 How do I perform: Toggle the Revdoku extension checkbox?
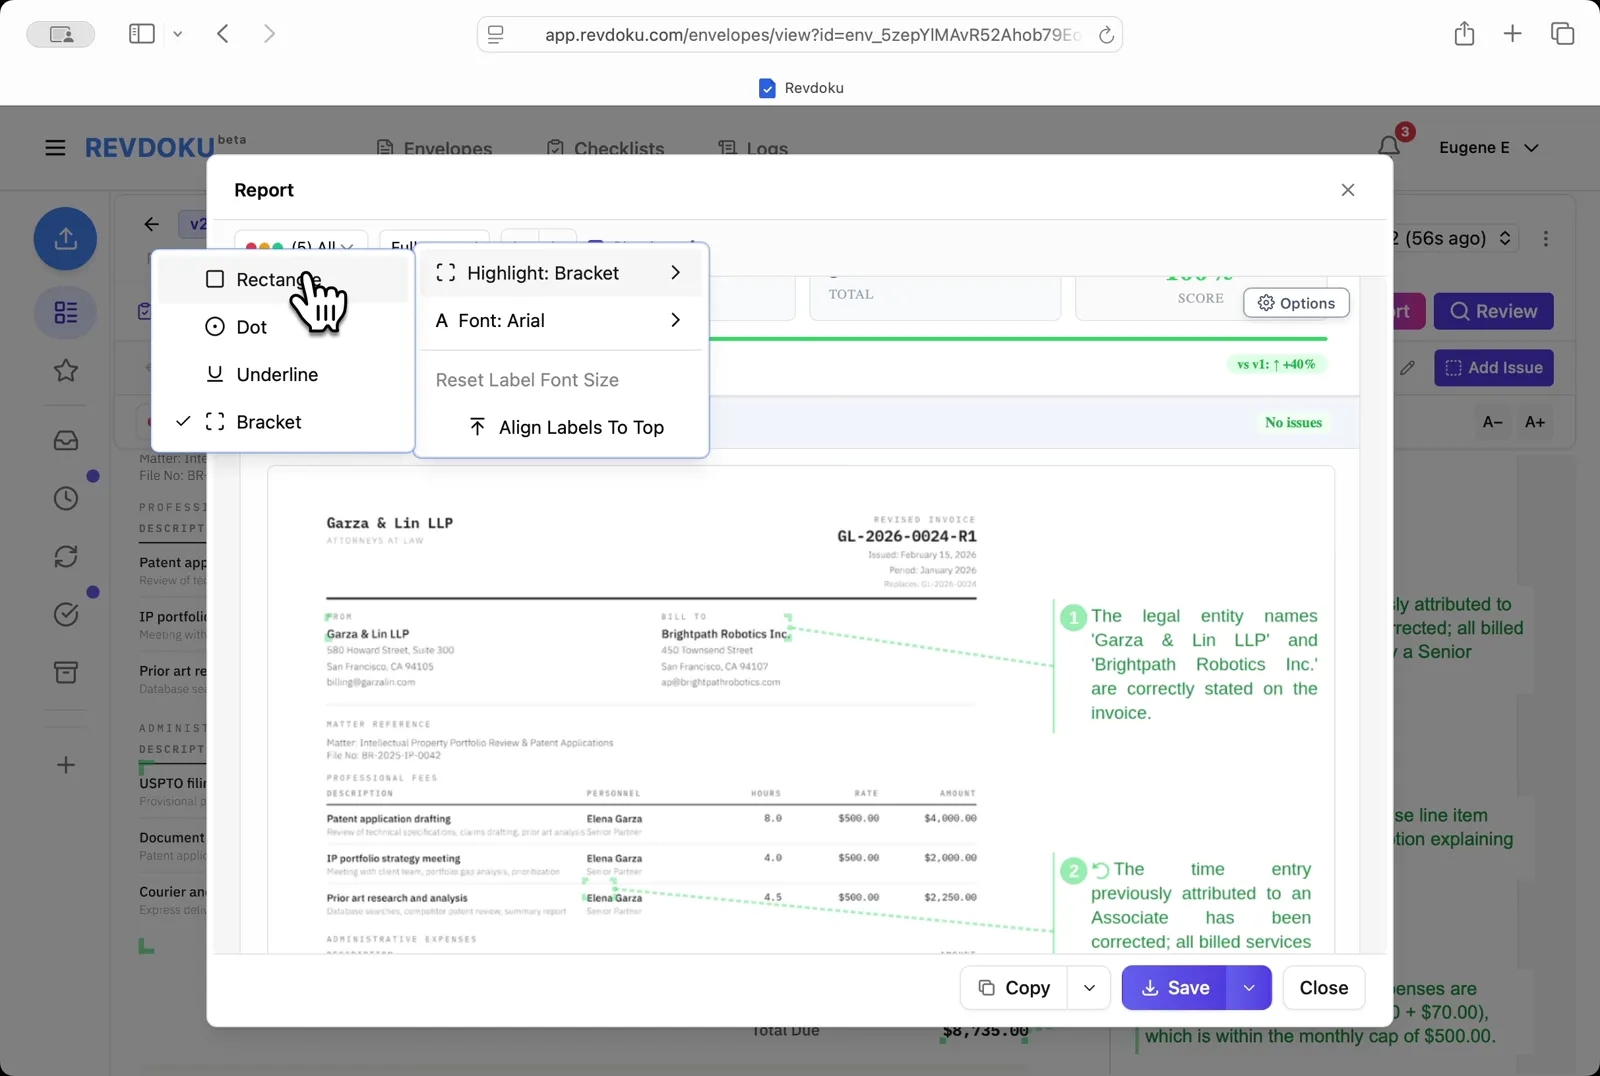point(767,88)
